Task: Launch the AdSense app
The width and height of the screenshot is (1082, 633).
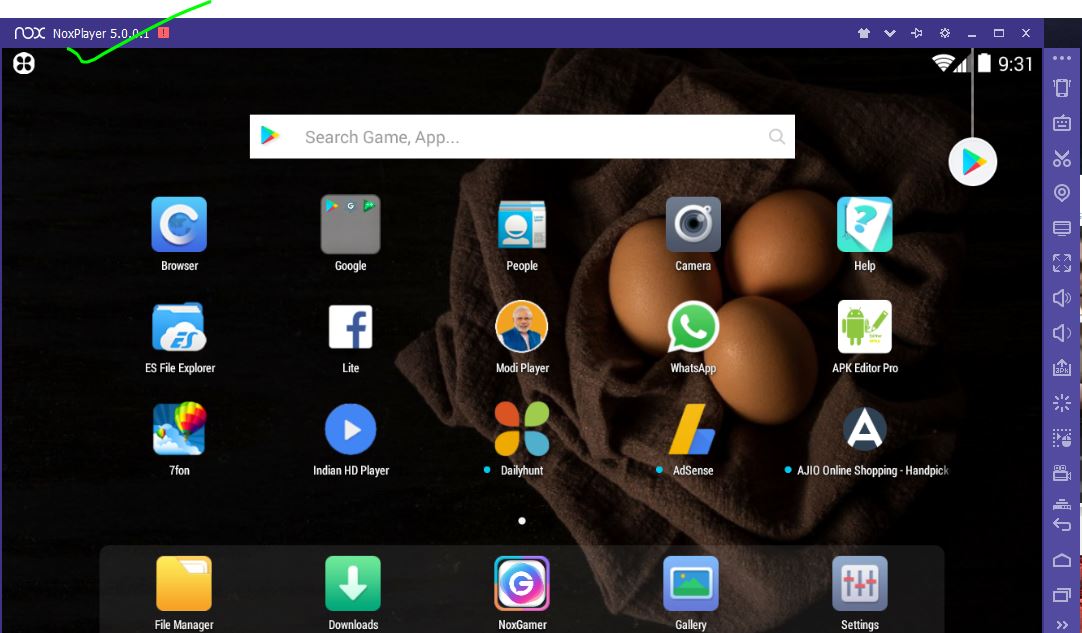Action: point(692,429)
